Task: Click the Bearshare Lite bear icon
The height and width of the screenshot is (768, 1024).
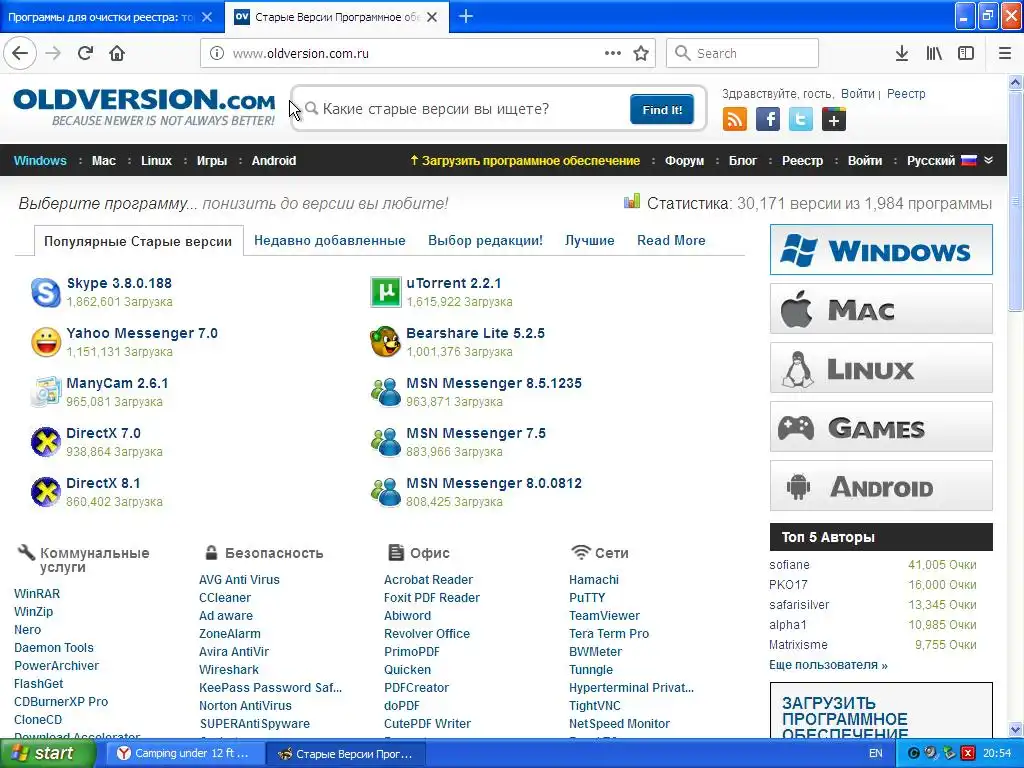Action: (385, 342)
